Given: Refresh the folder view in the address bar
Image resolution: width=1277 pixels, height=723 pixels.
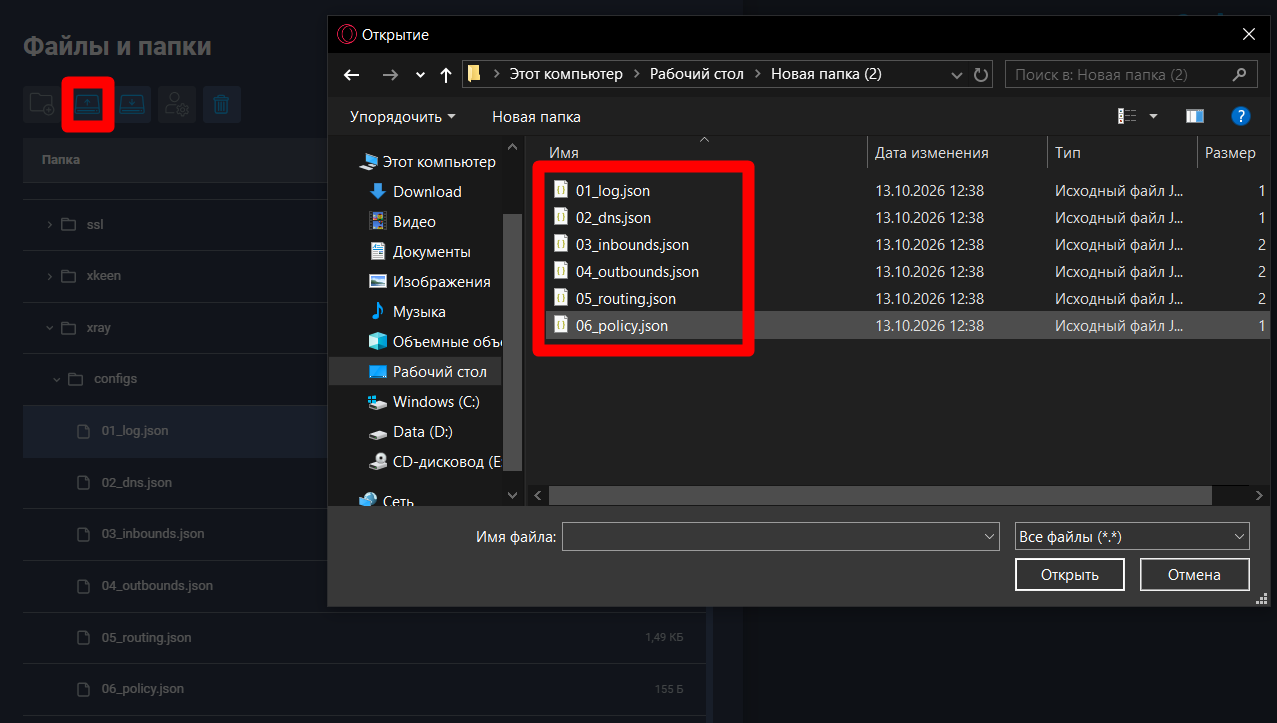Looking at the screenshot, I should [982, 74].
